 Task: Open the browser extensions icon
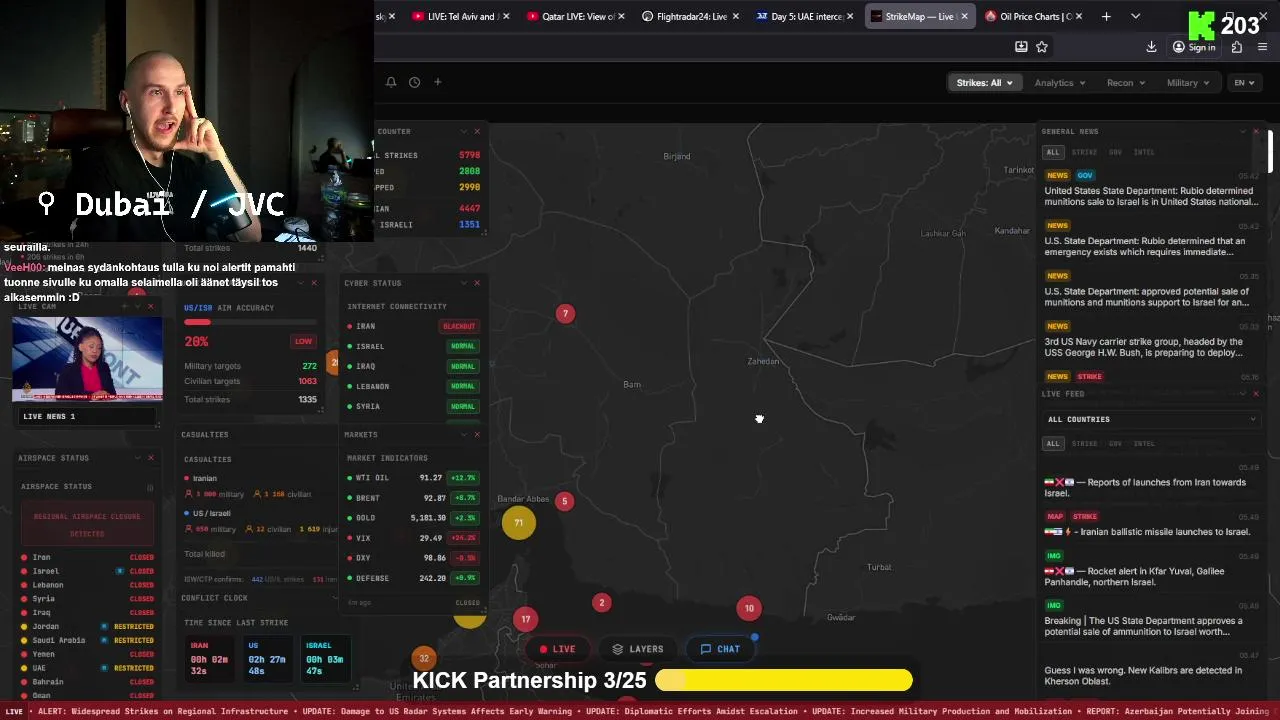pos(1237,47)
